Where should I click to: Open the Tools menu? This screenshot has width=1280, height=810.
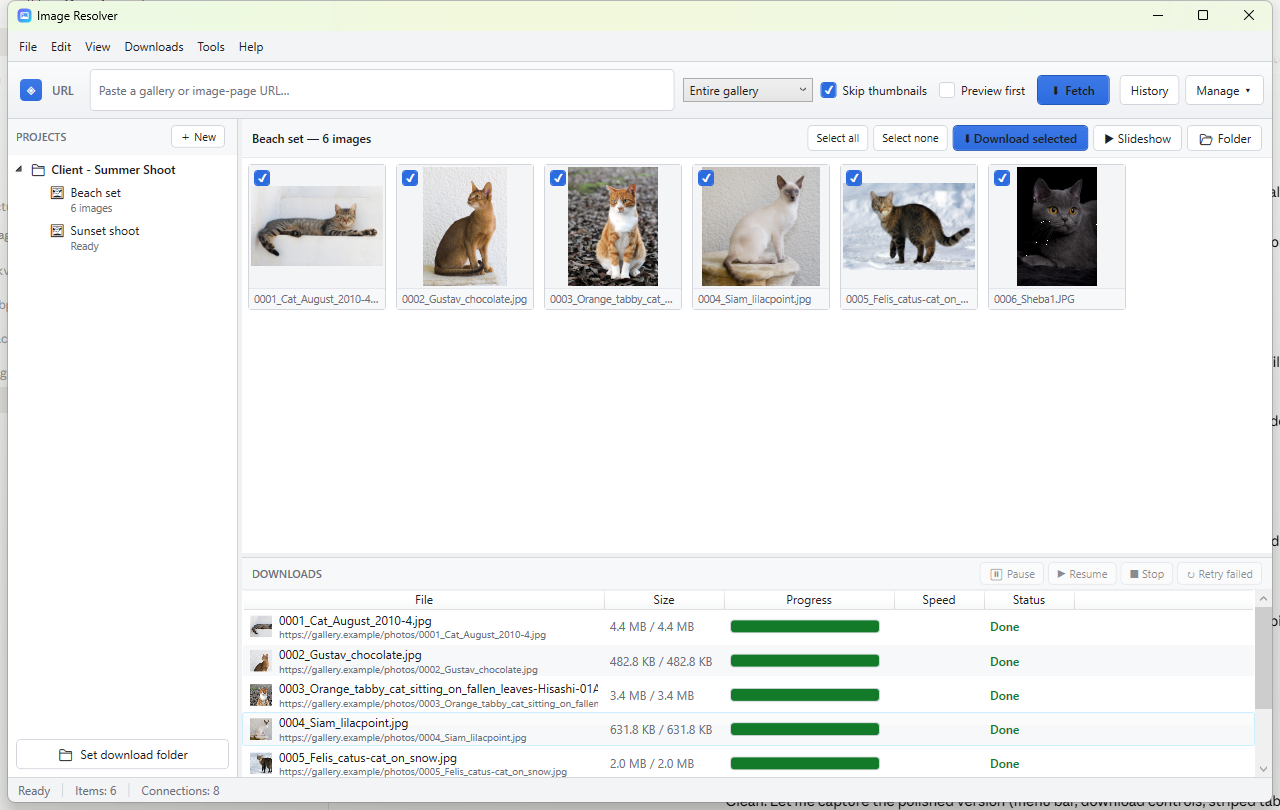click(x=211, y=47)
